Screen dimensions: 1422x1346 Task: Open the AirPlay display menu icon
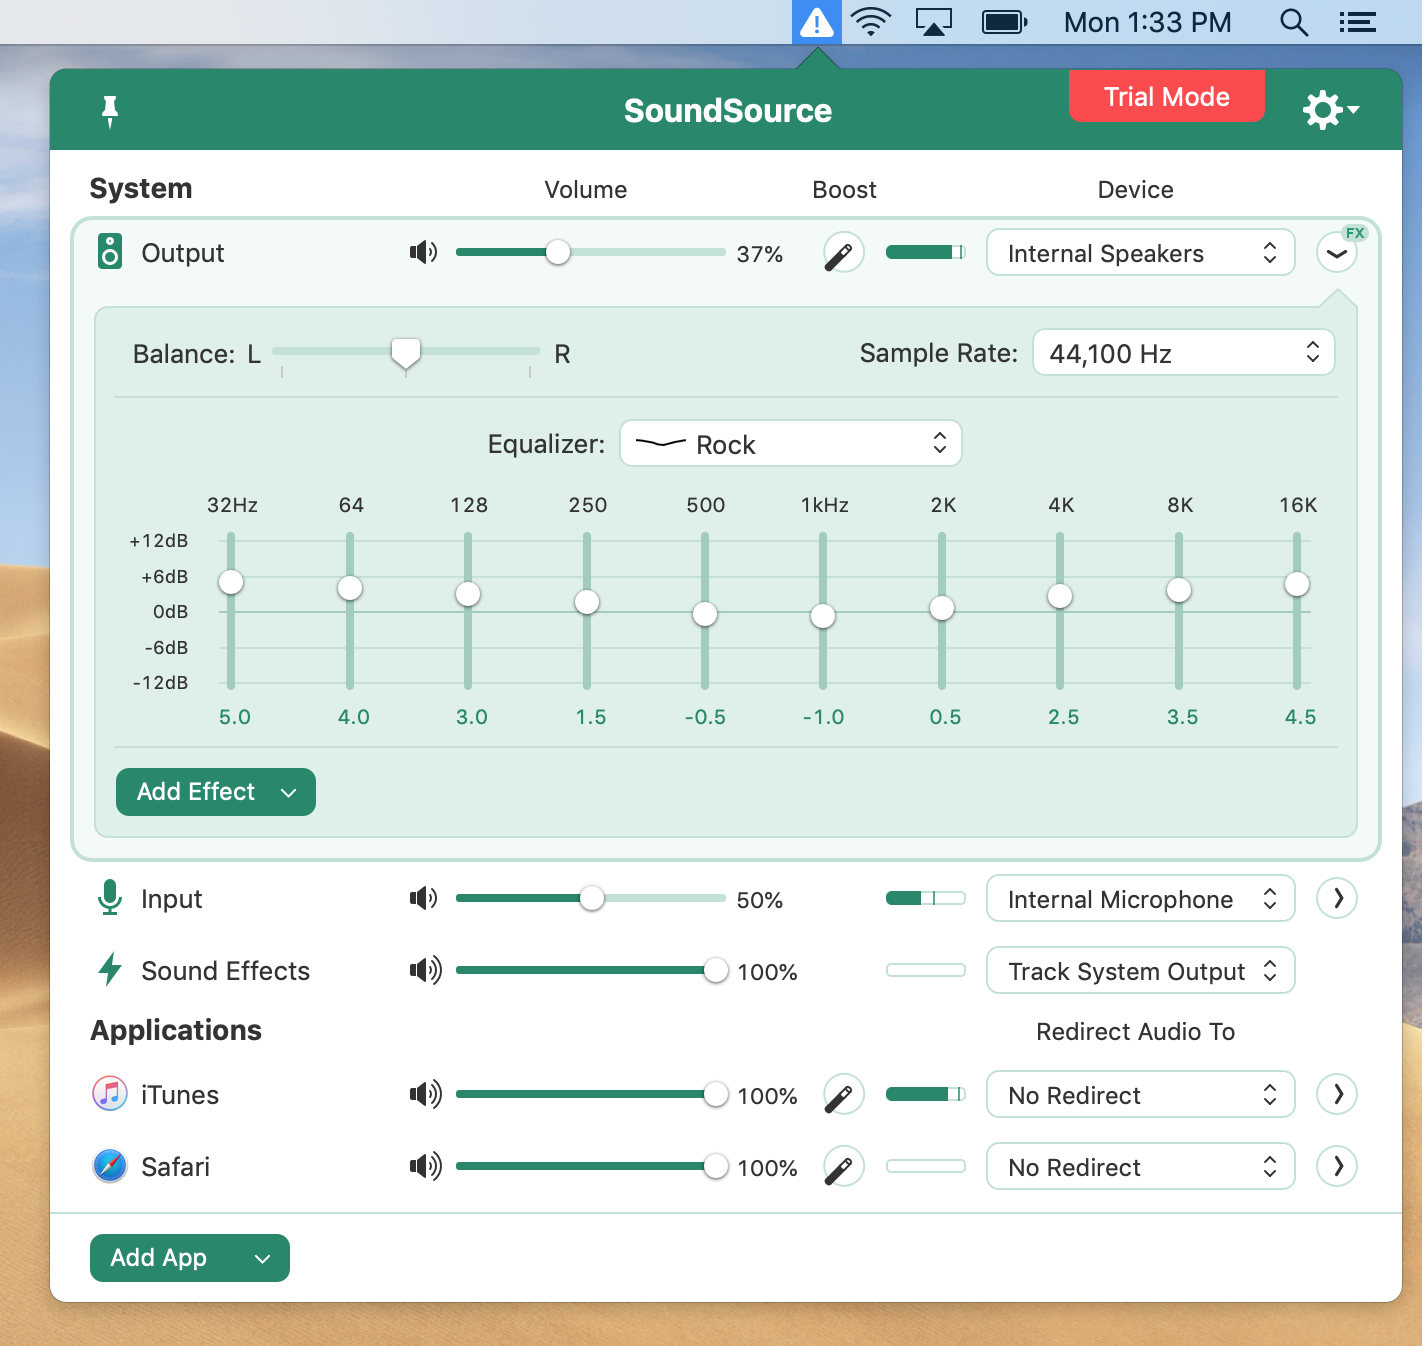point(934,22)
